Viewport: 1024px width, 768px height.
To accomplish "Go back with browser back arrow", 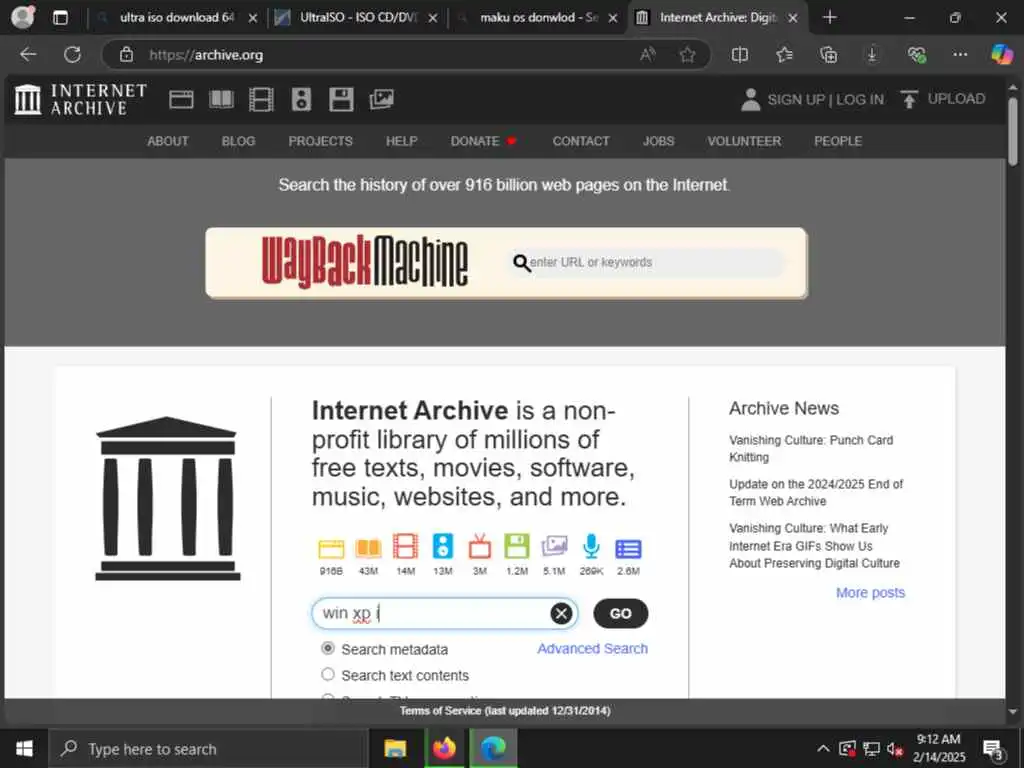I will coord(28,55).
